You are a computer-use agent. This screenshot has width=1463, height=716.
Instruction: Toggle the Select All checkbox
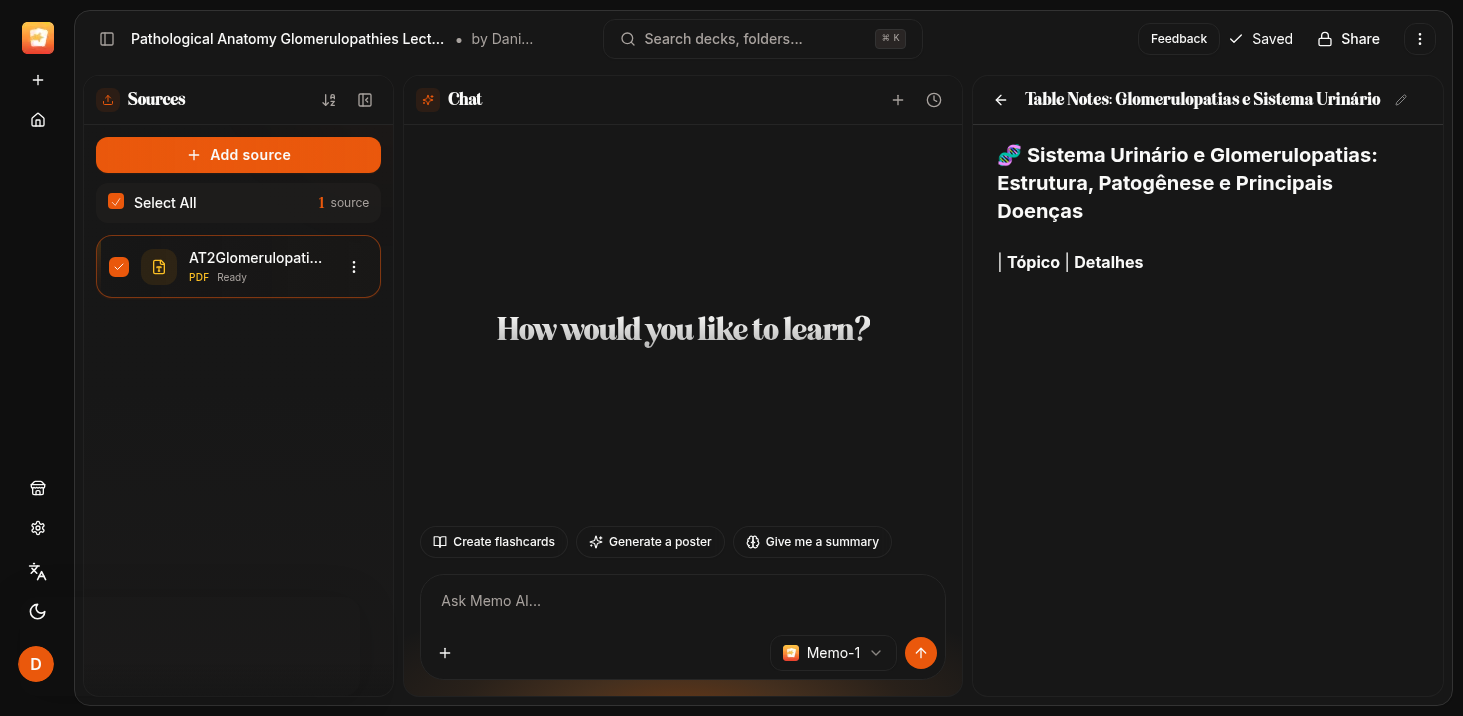tap(116, 202)
